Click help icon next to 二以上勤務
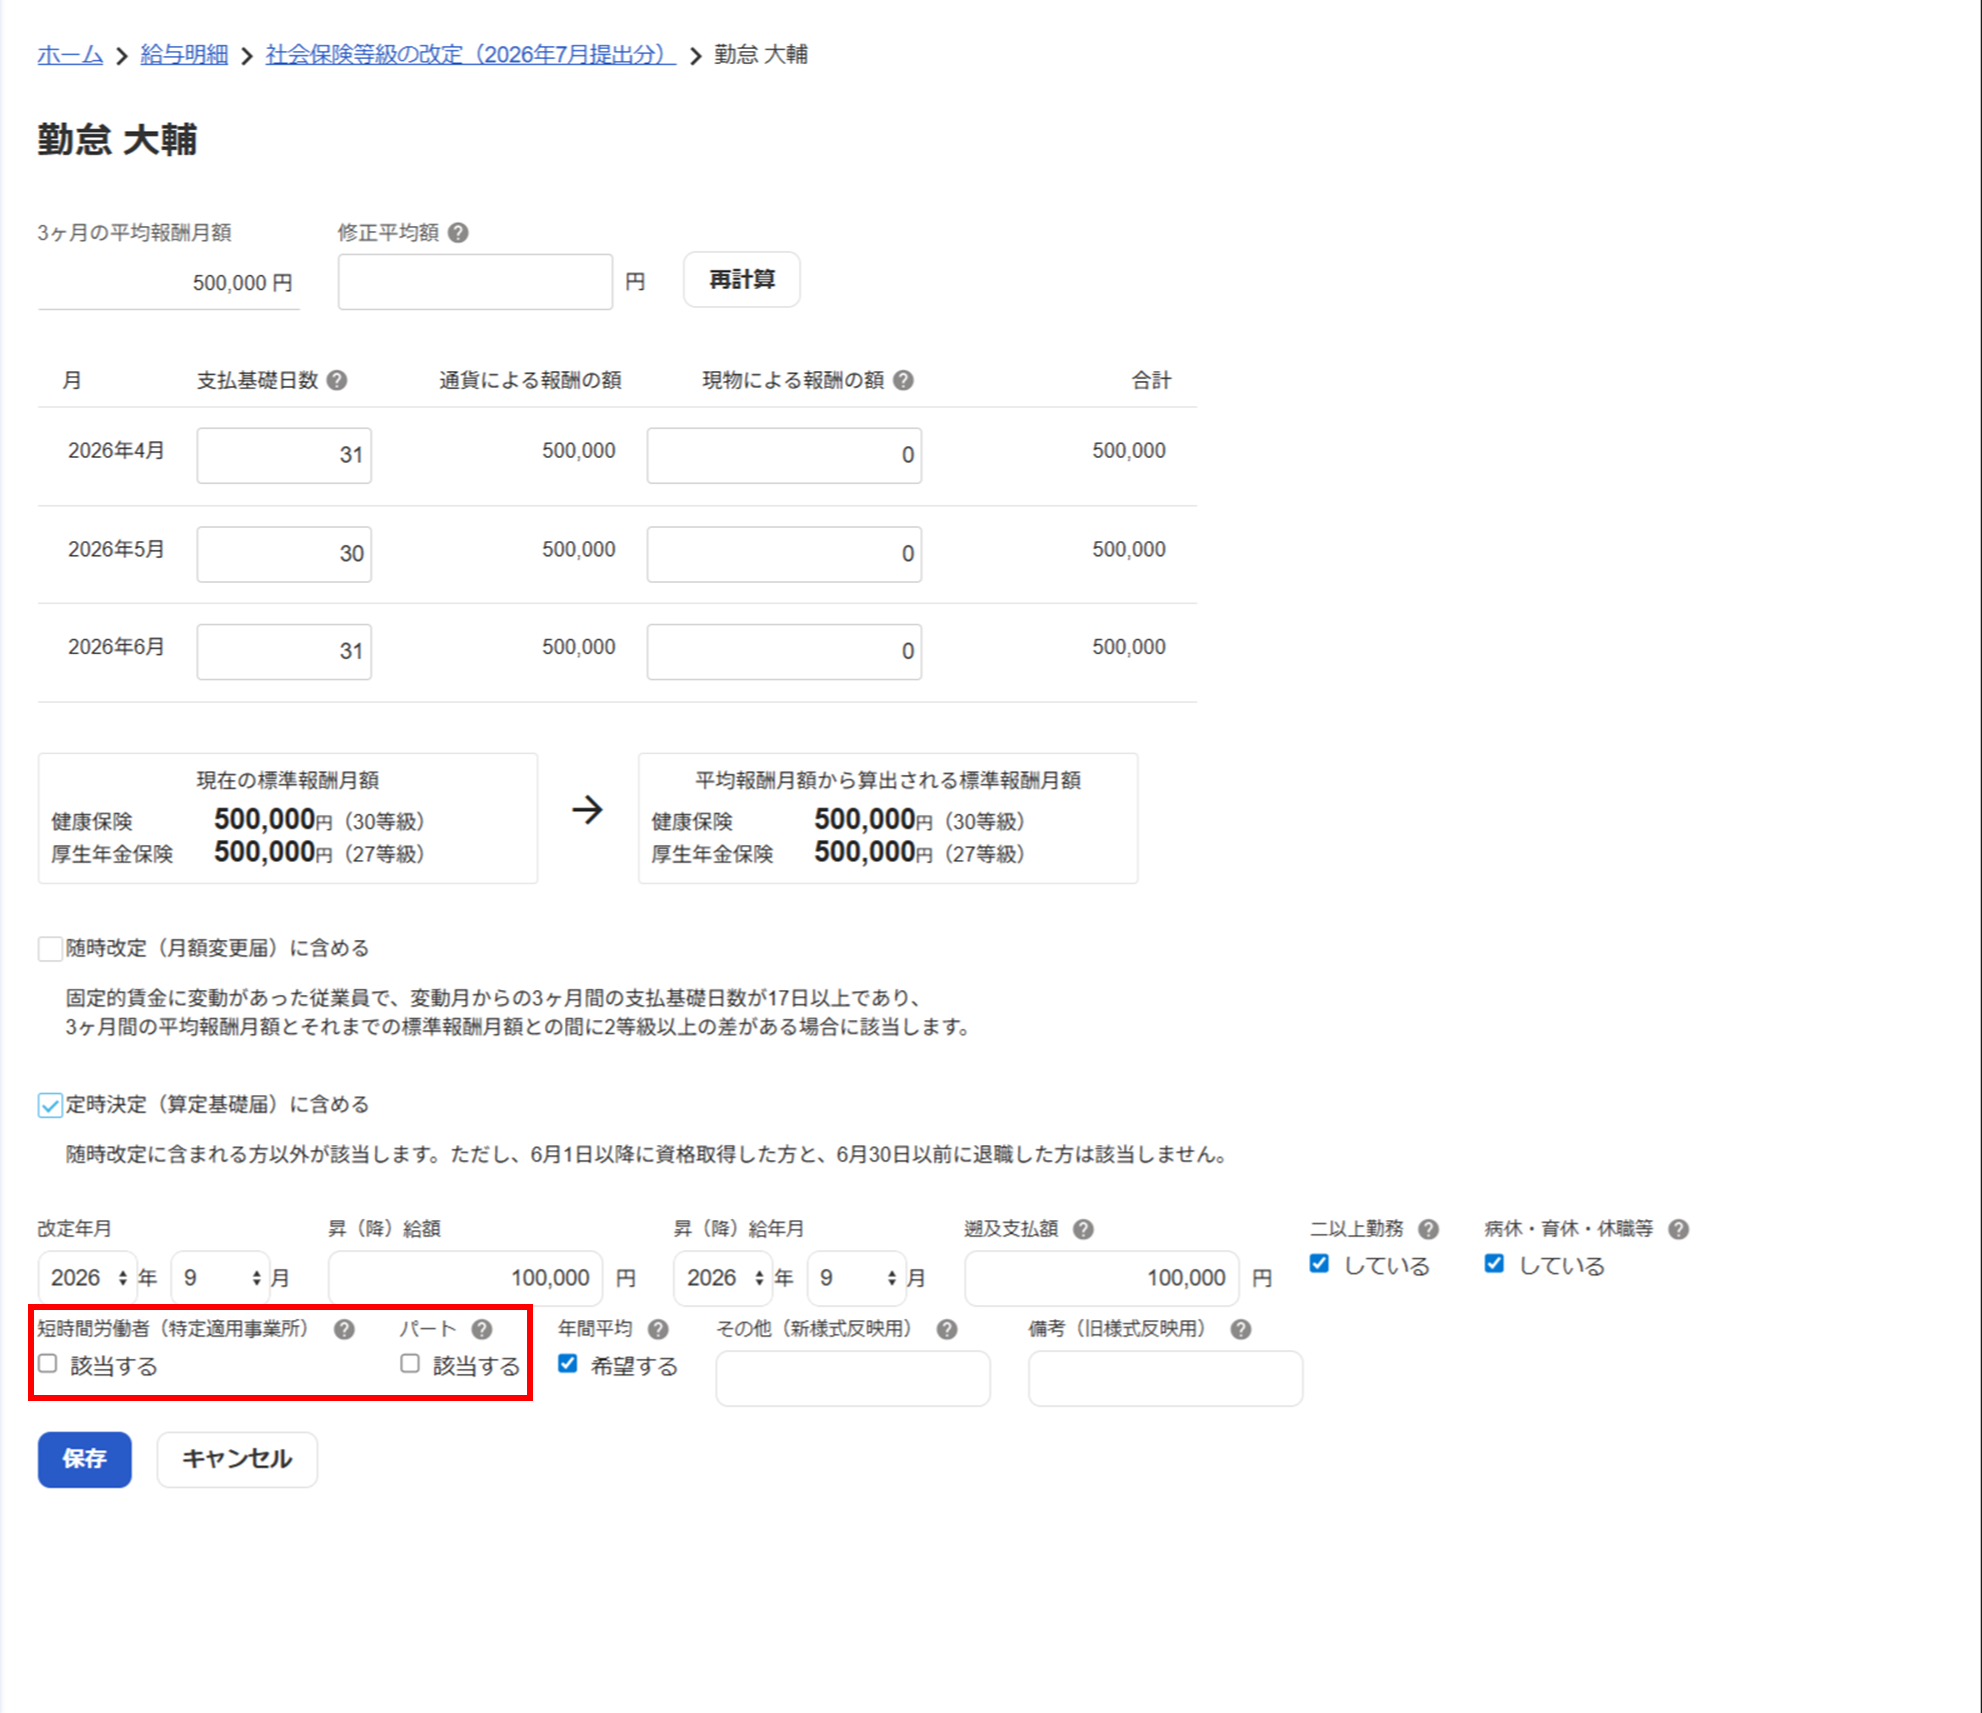This screenshot has height=1713, width=1982. click(1428, 1229)
